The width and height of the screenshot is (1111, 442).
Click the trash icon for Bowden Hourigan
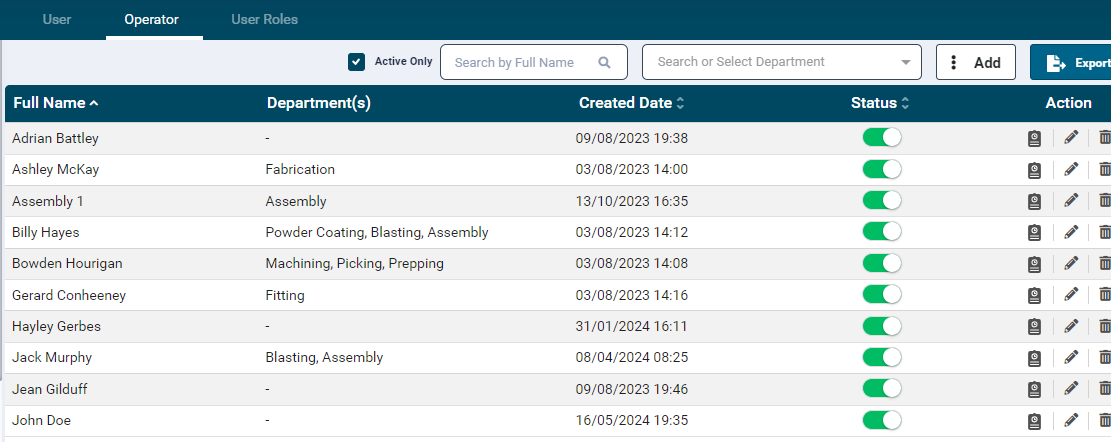pyautogui.click(x=1104, y=265)
